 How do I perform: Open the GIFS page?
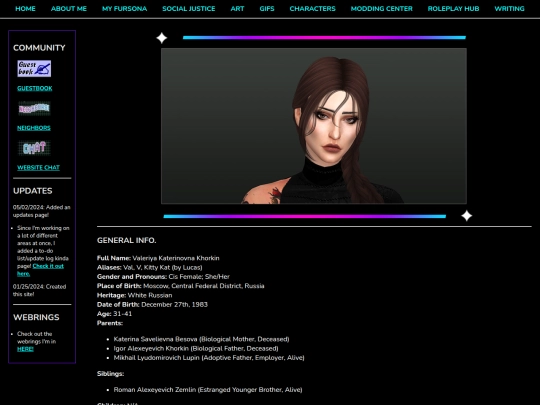pos(267,9)
